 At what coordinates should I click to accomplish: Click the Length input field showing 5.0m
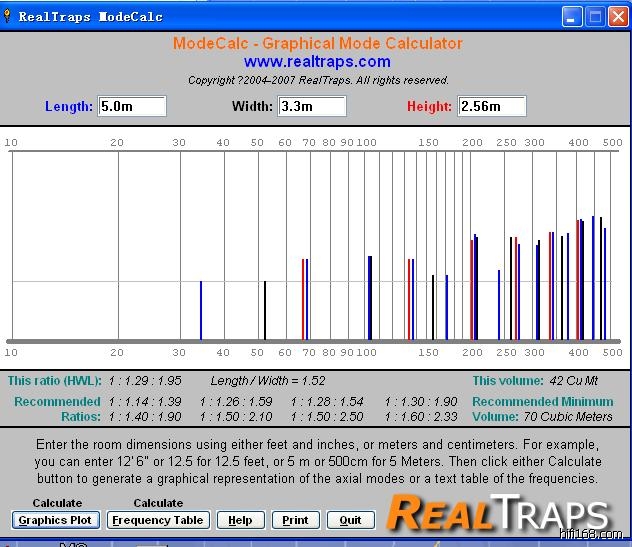132,106
